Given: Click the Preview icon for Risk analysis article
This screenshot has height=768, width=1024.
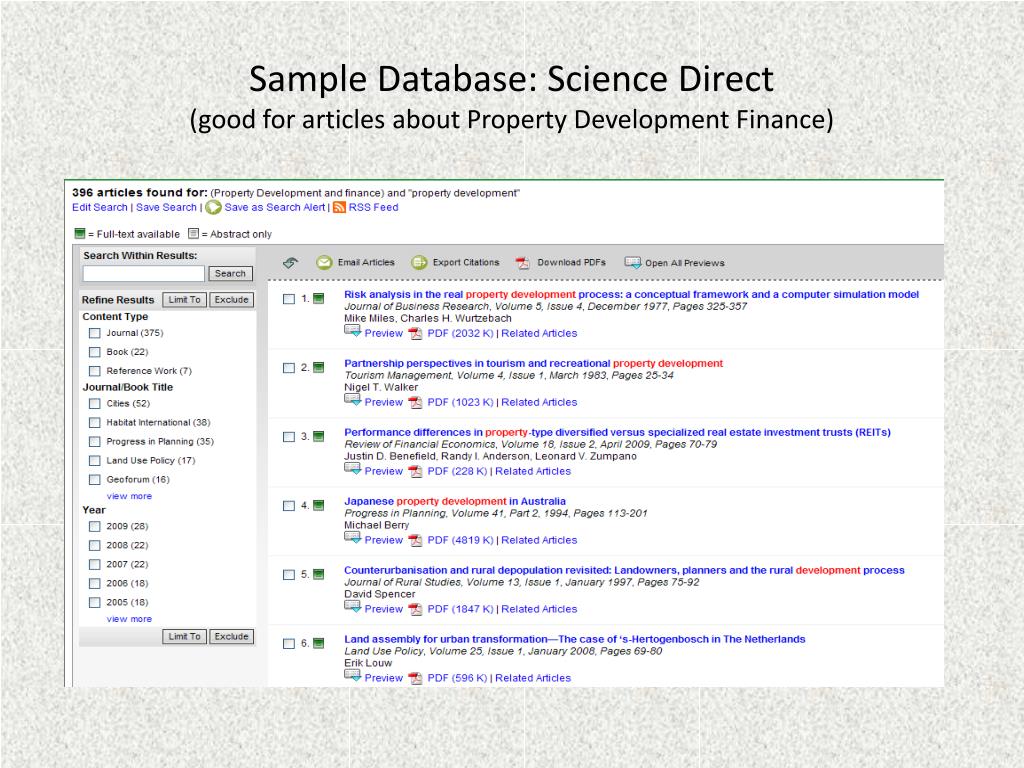Looking at the screenshot, I should (353, 331).
